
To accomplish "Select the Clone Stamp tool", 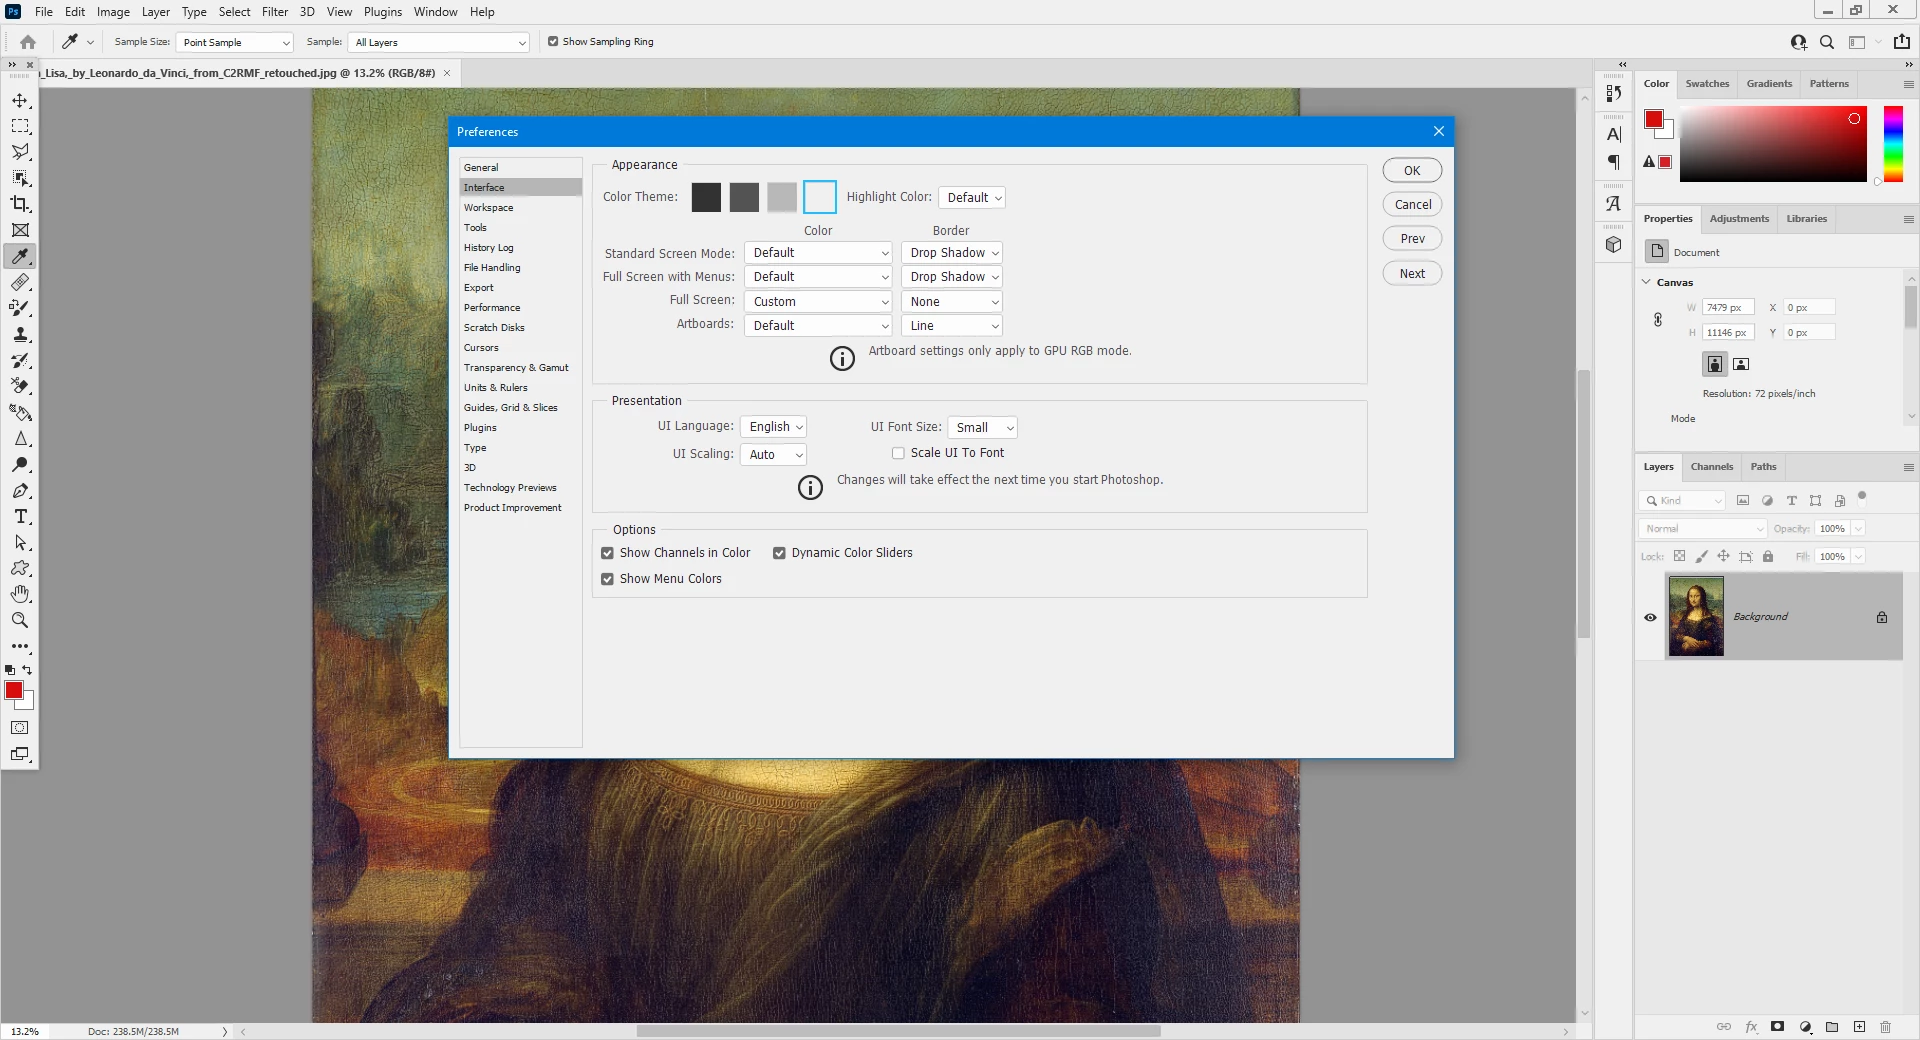I will [20, 334].
